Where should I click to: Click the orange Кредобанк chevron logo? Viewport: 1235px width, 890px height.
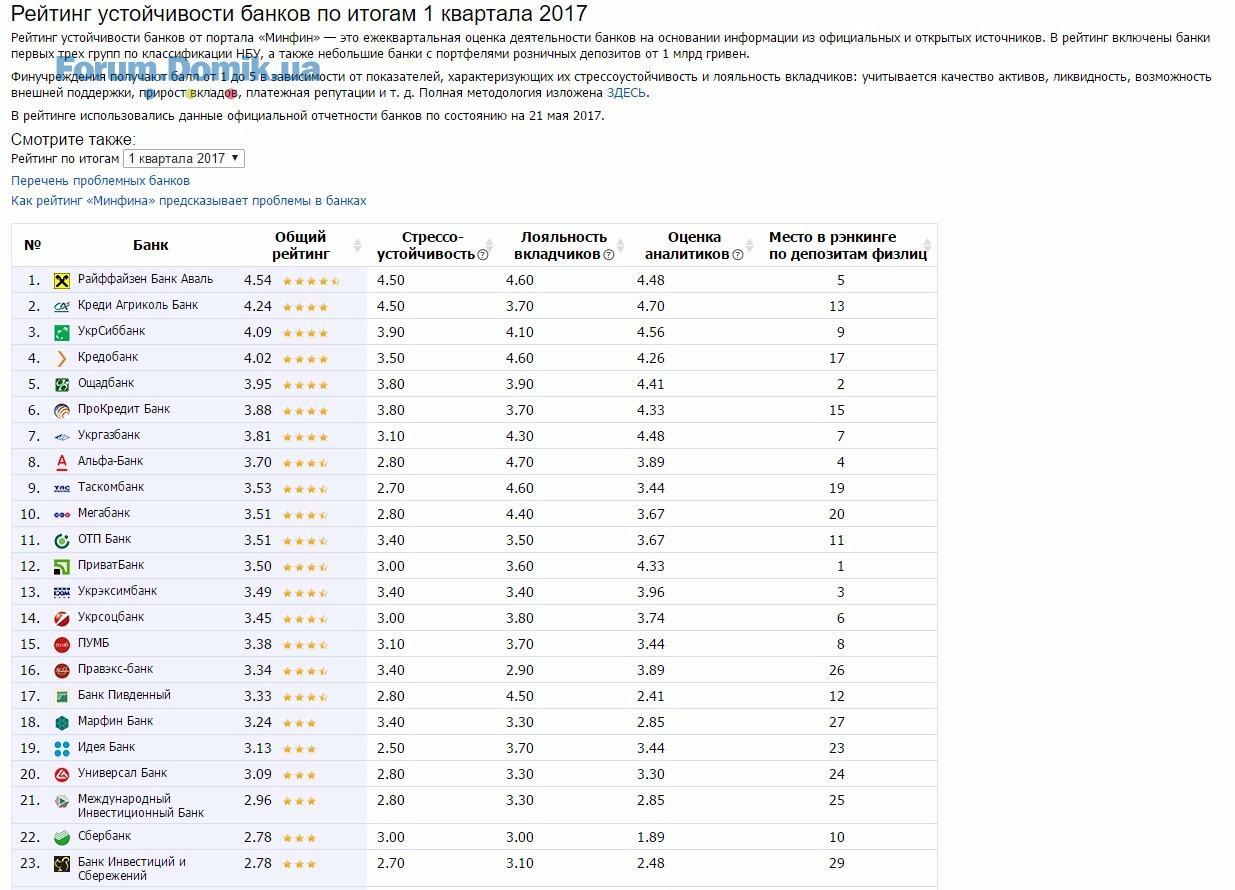click(62, 359)
